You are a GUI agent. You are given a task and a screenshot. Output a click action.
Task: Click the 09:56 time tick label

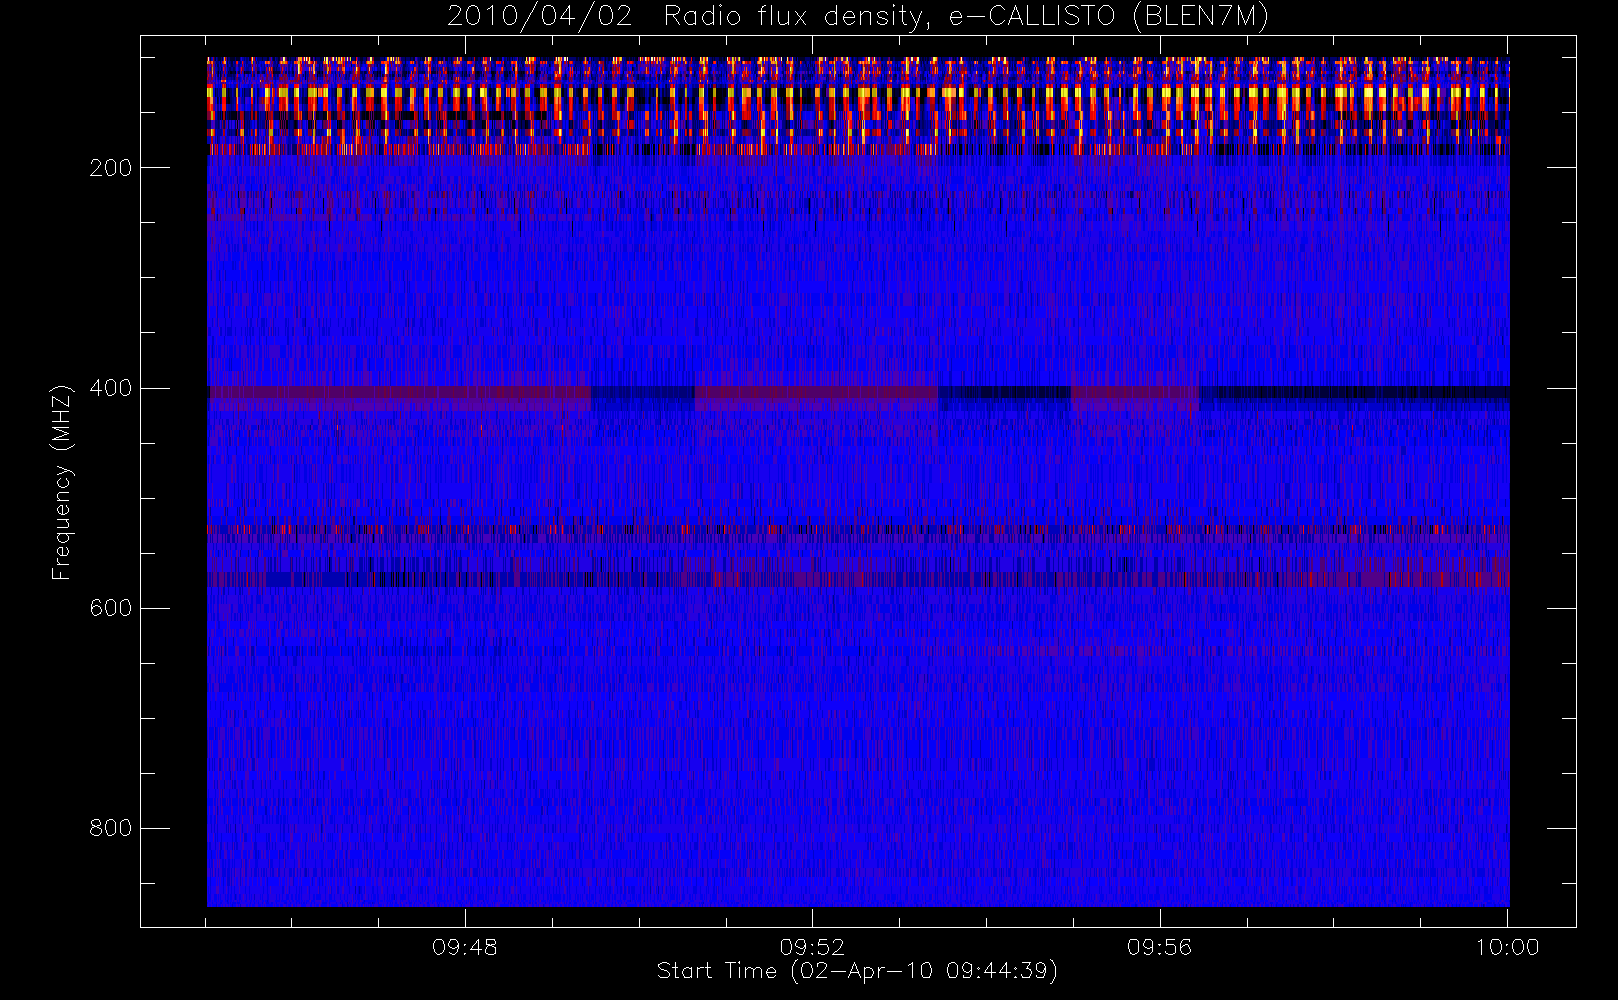(1160, 947)
